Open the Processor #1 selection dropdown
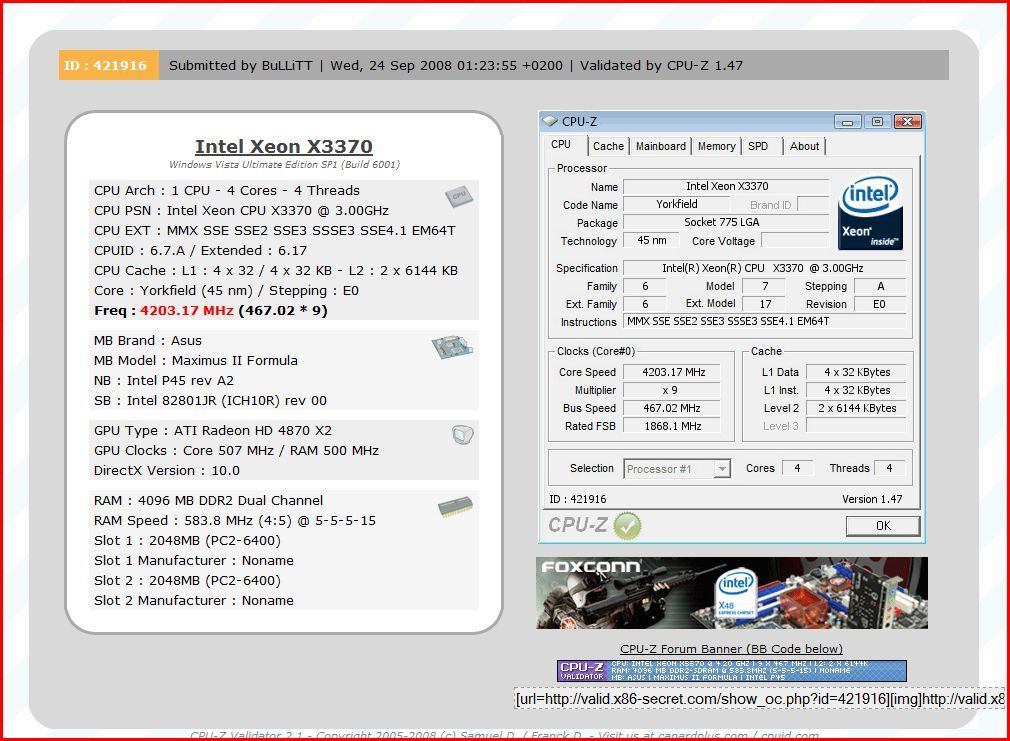The width and height of the screenshot is (1010, 741). click(677, 469)
